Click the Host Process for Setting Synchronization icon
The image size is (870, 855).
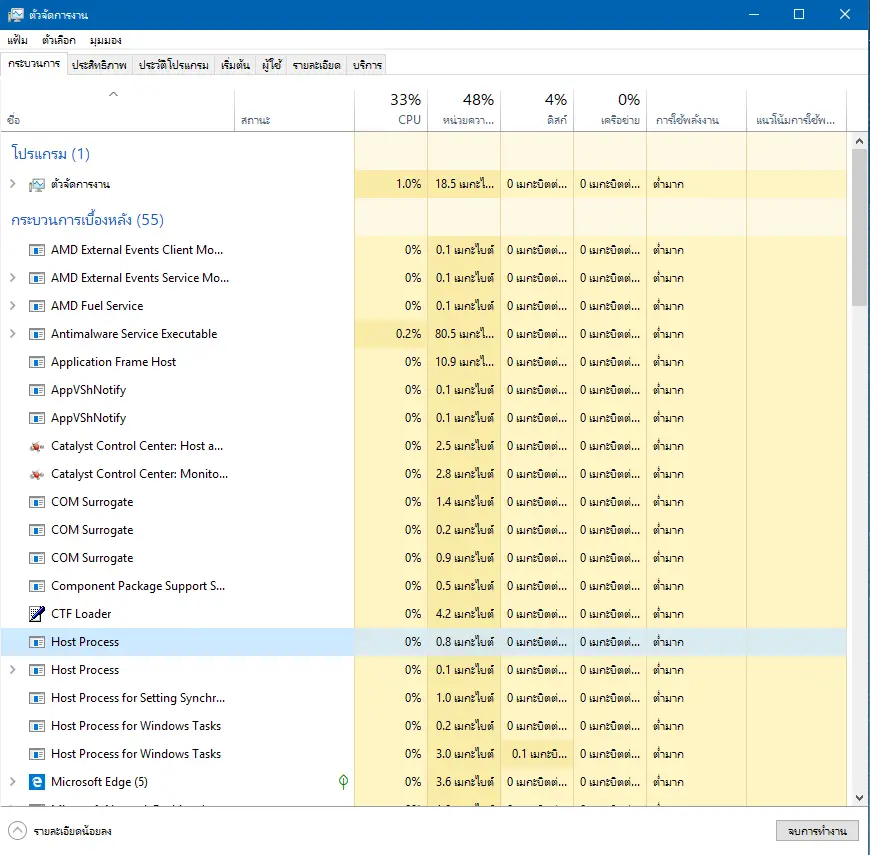[x=37, y=698]
